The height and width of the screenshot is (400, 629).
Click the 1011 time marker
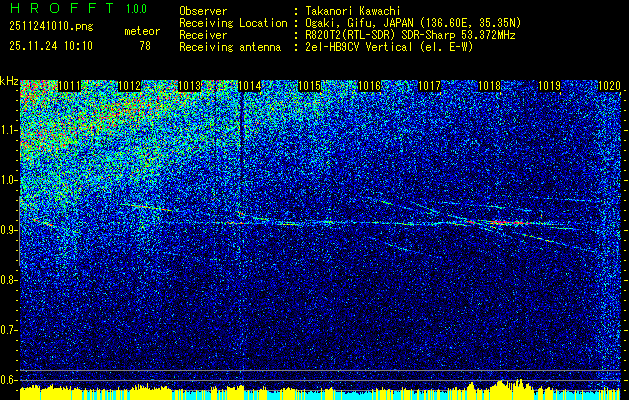[x=69, y=86]
